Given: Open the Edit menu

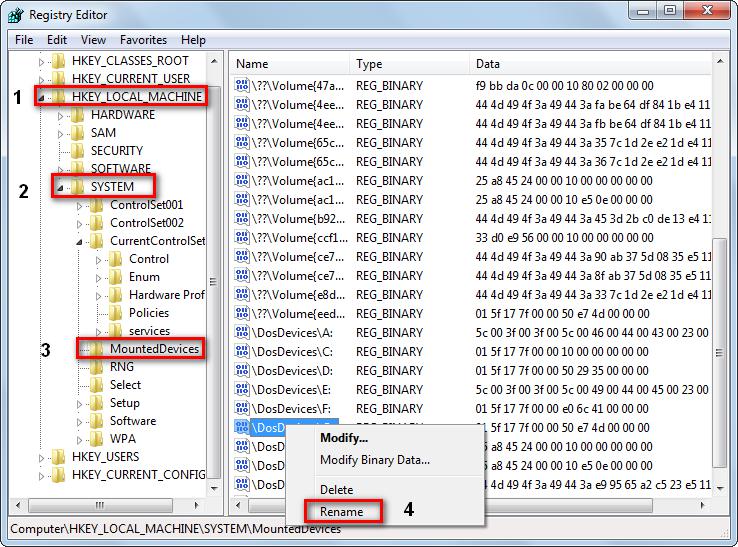Looking at the screenshot, I should point(57,40).
